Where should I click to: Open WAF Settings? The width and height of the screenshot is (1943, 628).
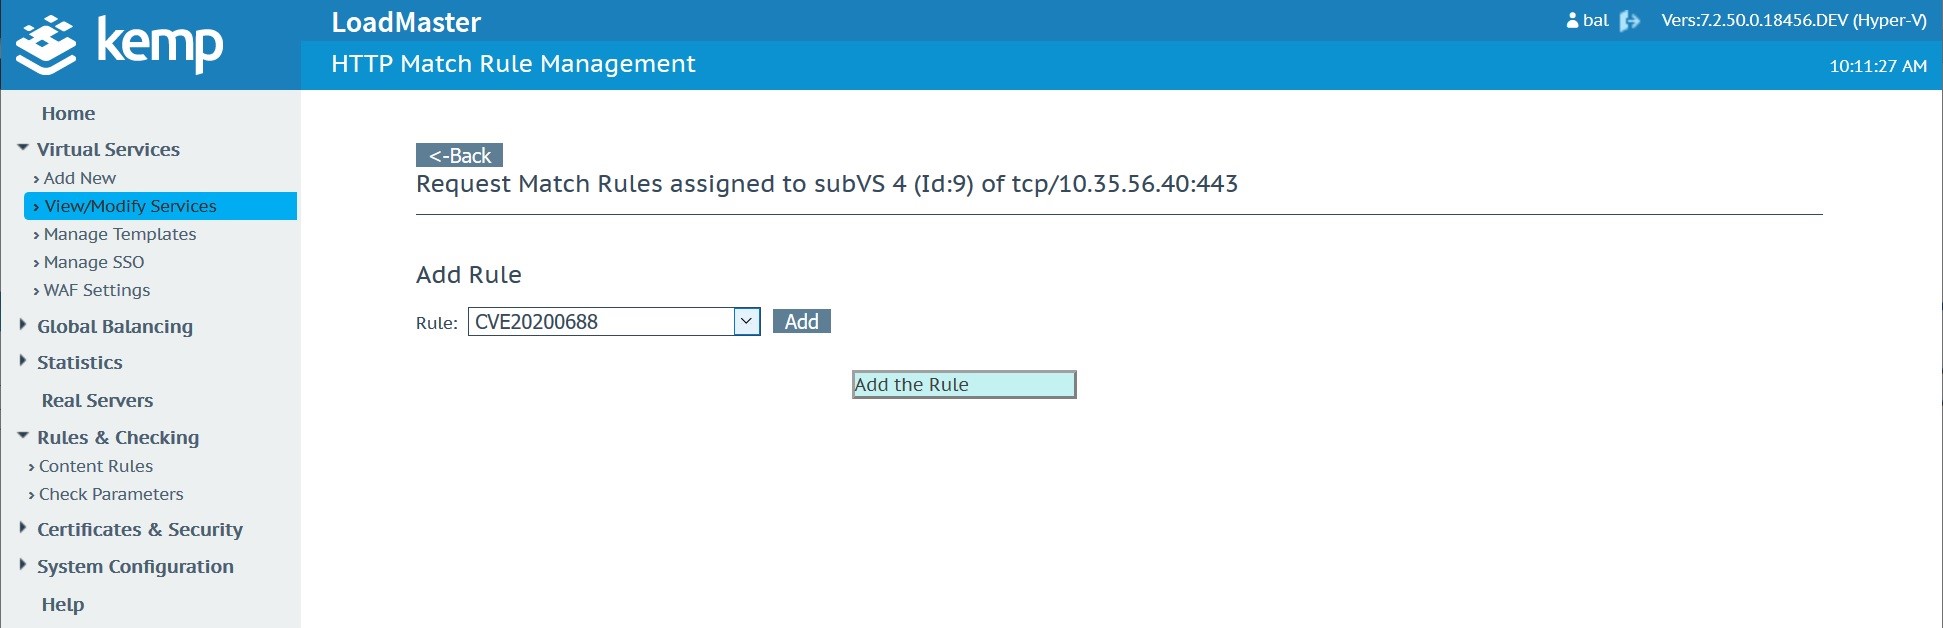(x=96, y=290)
